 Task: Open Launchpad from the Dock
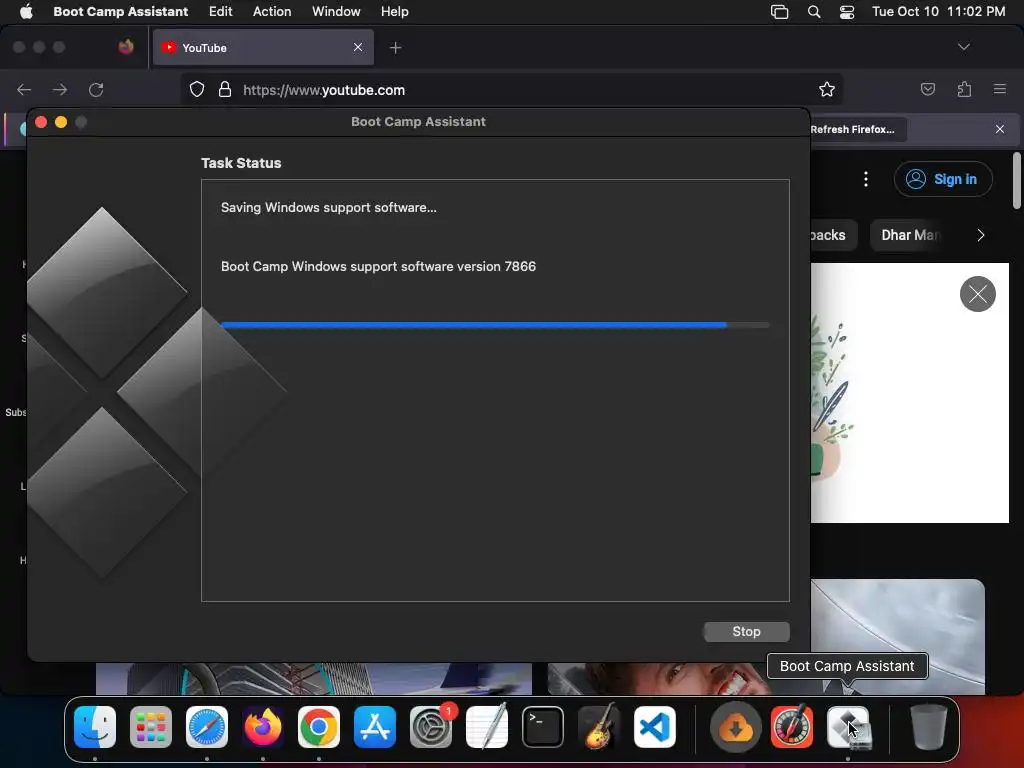(151, 727)
